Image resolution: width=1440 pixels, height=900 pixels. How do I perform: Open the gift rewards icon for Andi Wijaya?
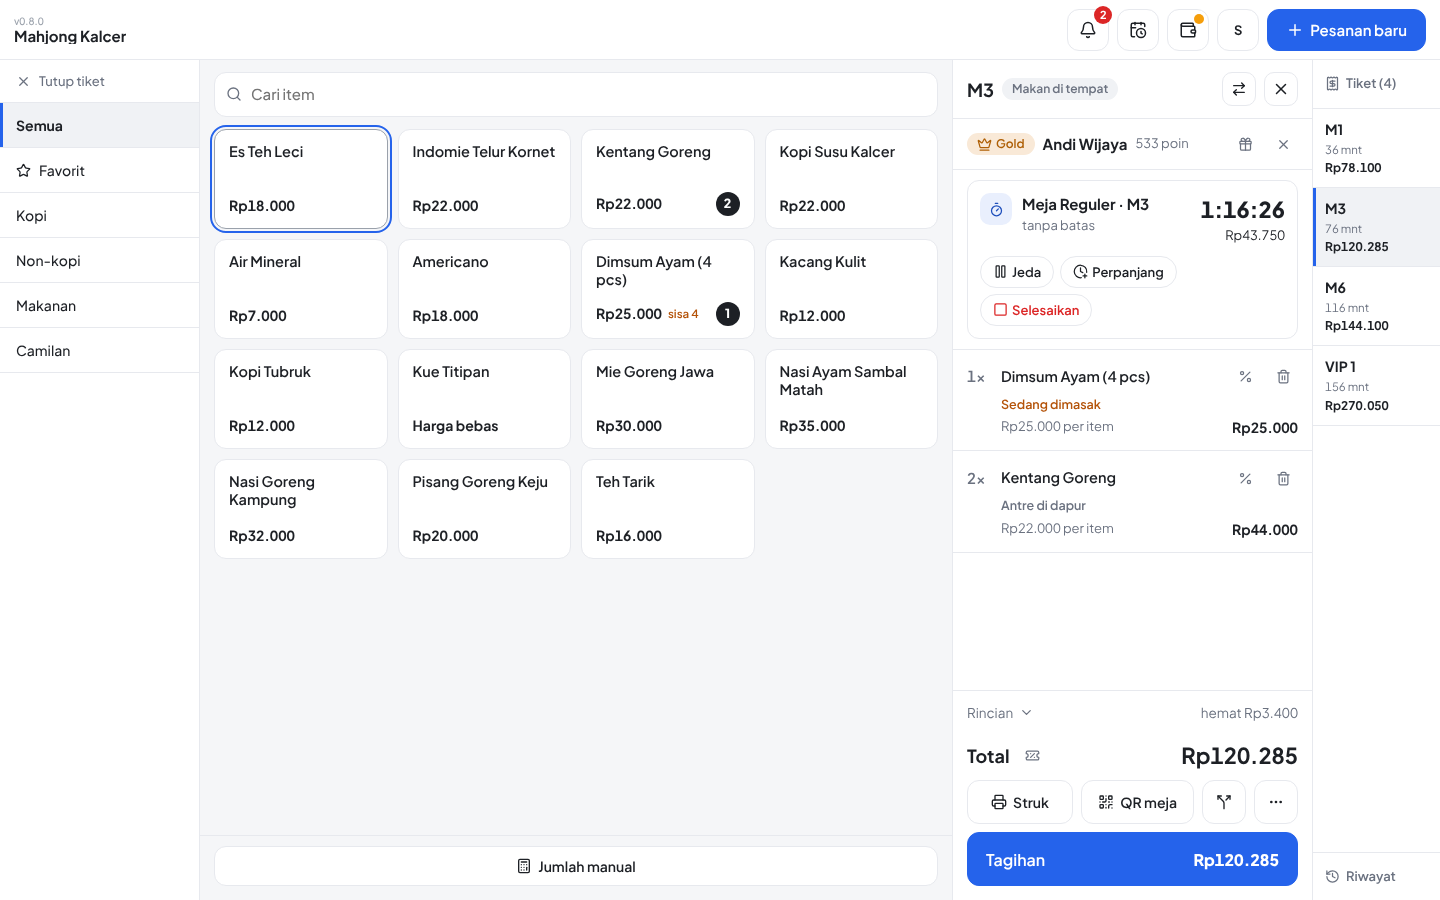click(1245, 144)
